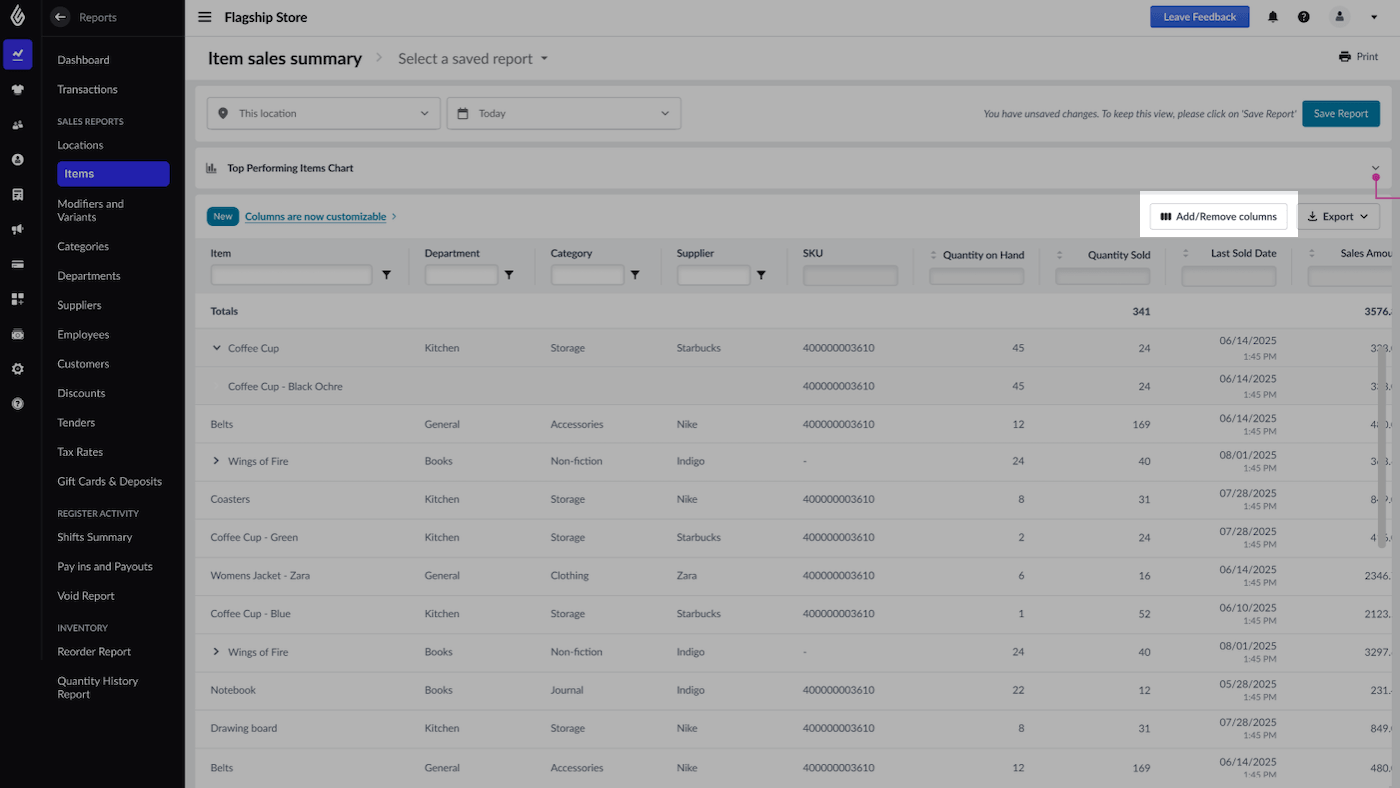Collapse the Coffee Cup row
The width and height of the screenshot is (1400, 788).
tap(216, 348)
